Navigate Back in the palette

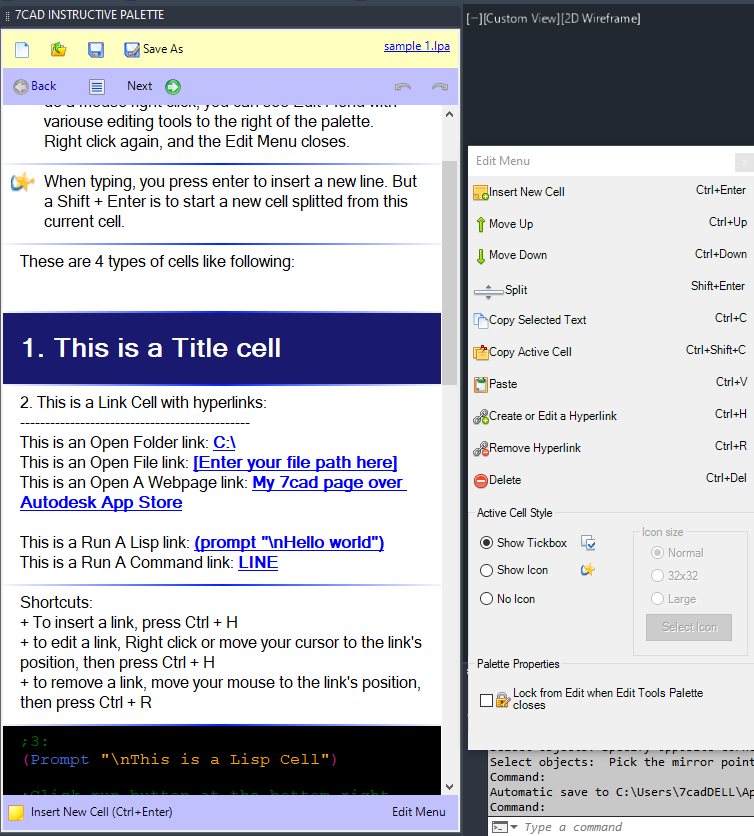[x=35, y=86]
